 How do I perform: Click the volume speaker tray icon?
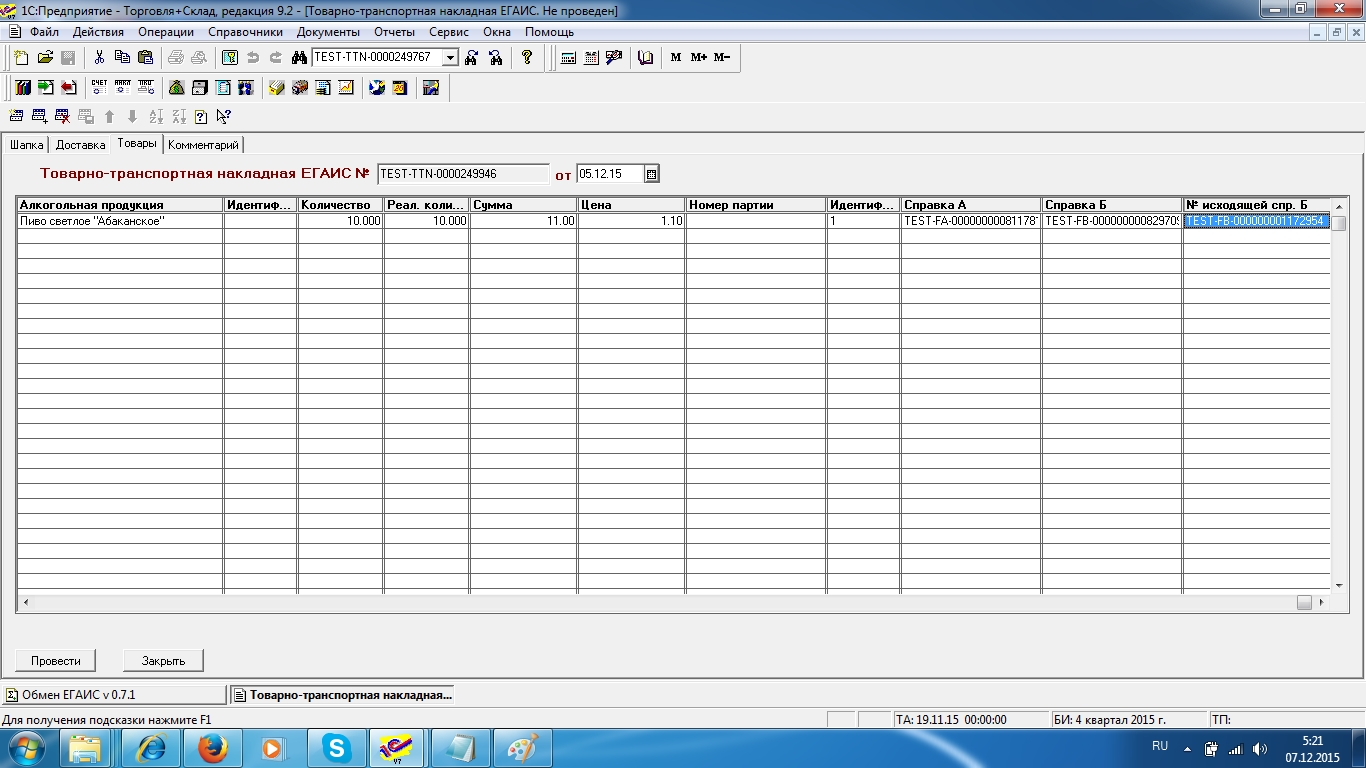tap(1260, 749)
